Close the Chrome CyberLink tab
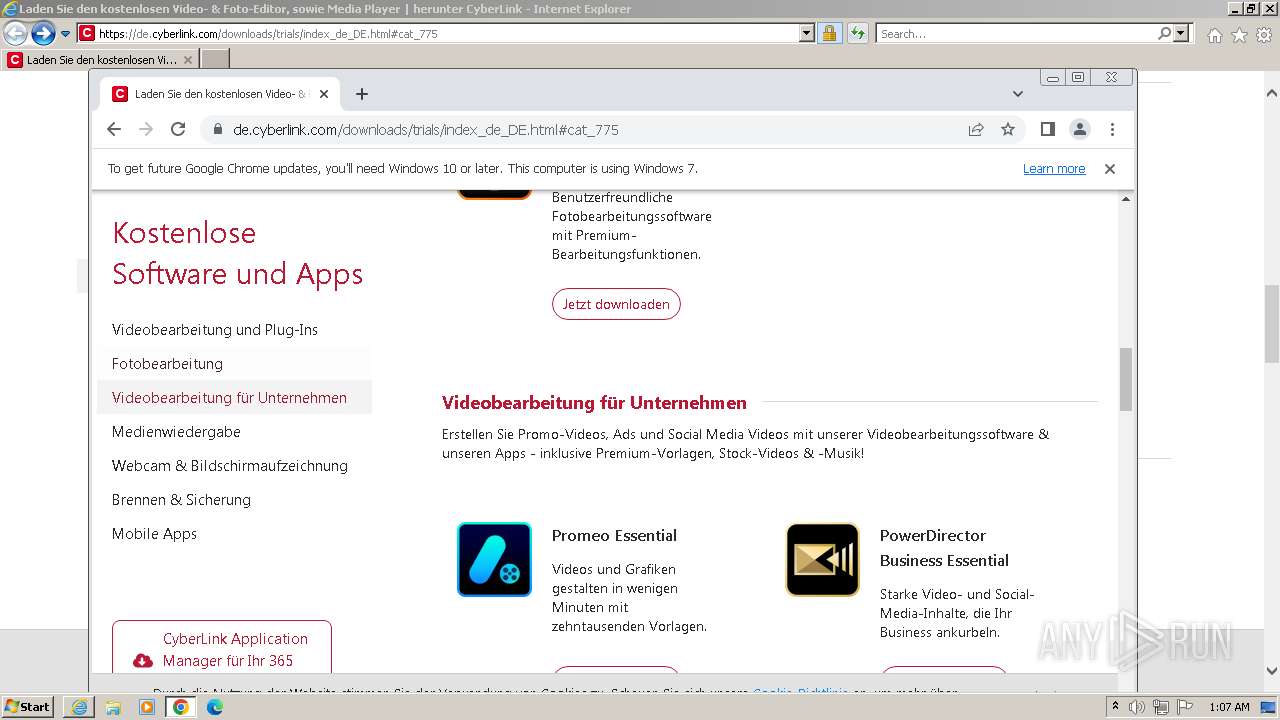1280x720 pixels. point(324,94)
